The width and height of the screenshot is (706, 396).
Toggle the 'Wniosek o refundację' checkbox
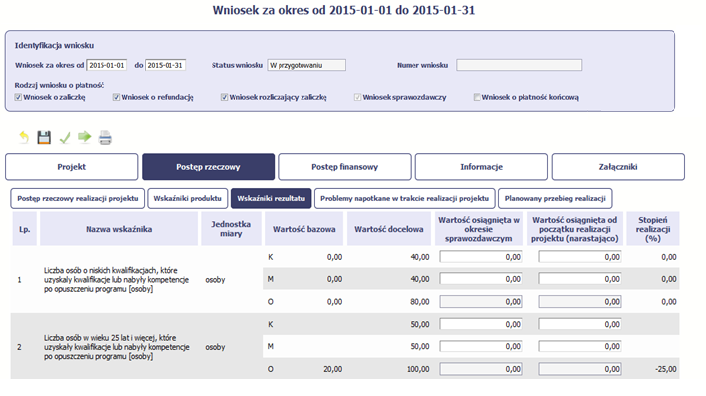pos(116,97)
